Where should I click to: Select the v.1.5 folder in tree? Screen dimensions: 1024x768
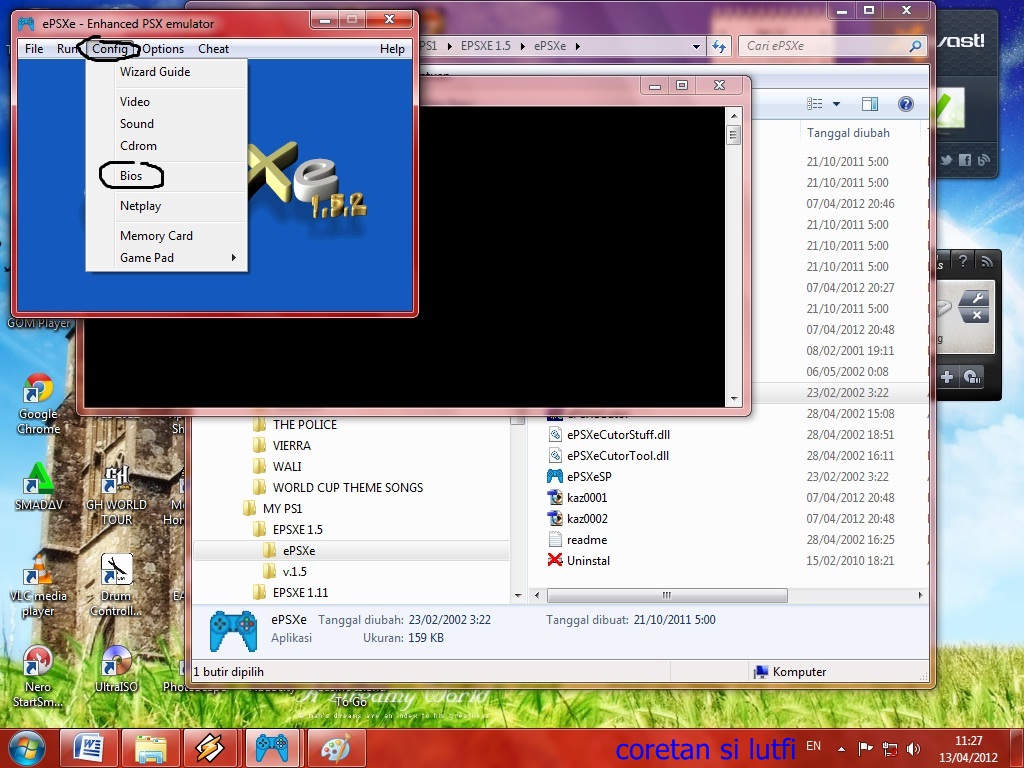click(x=294, y=571)
